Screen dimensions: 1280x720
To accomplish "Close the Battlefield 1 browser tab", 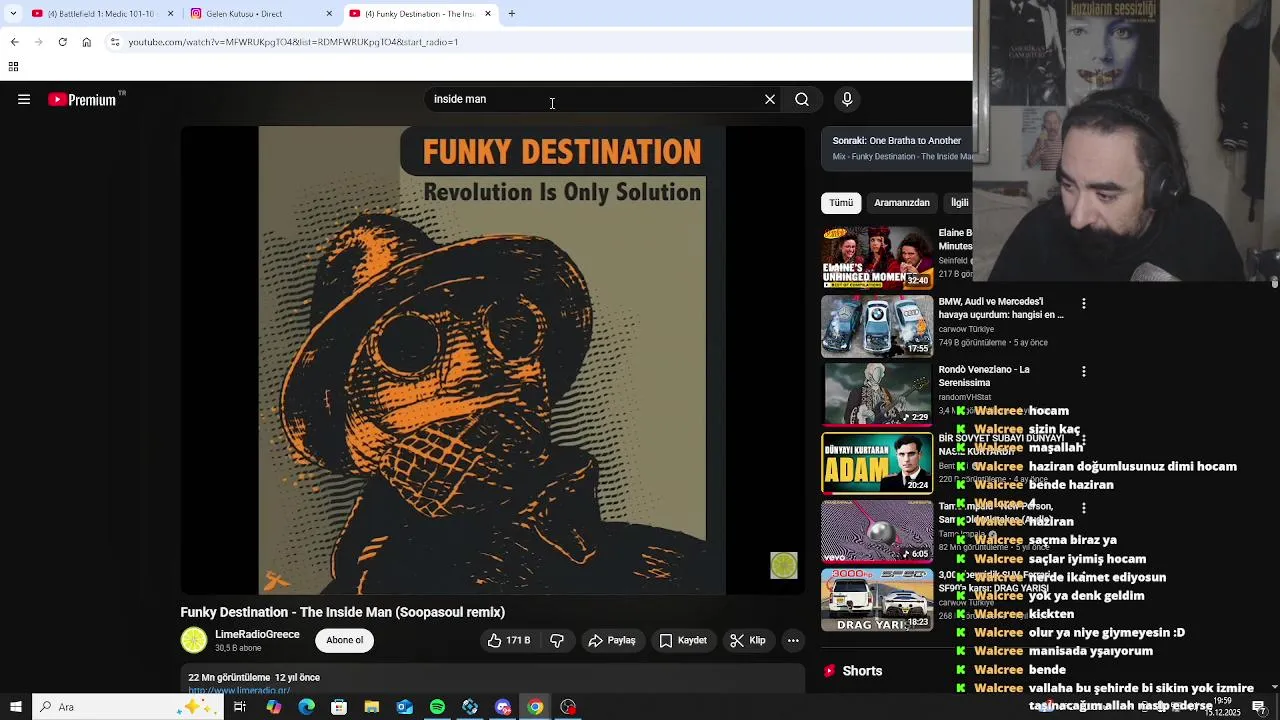I will pyautogui.click(x=170, y=14).
